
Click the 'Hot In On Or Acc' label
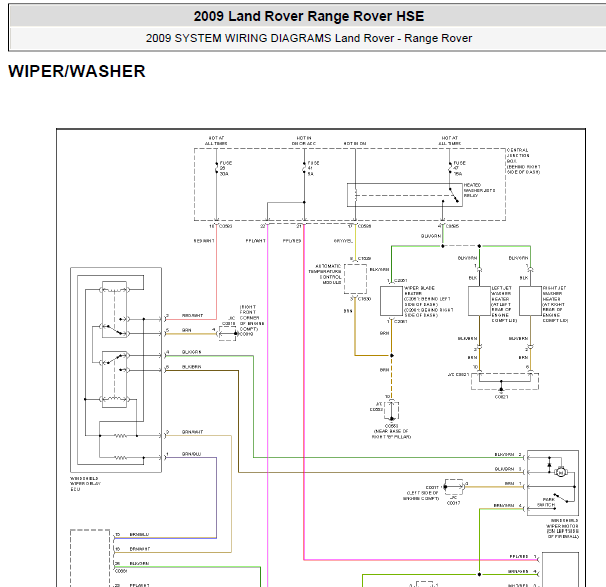click(x=304, y=141)
